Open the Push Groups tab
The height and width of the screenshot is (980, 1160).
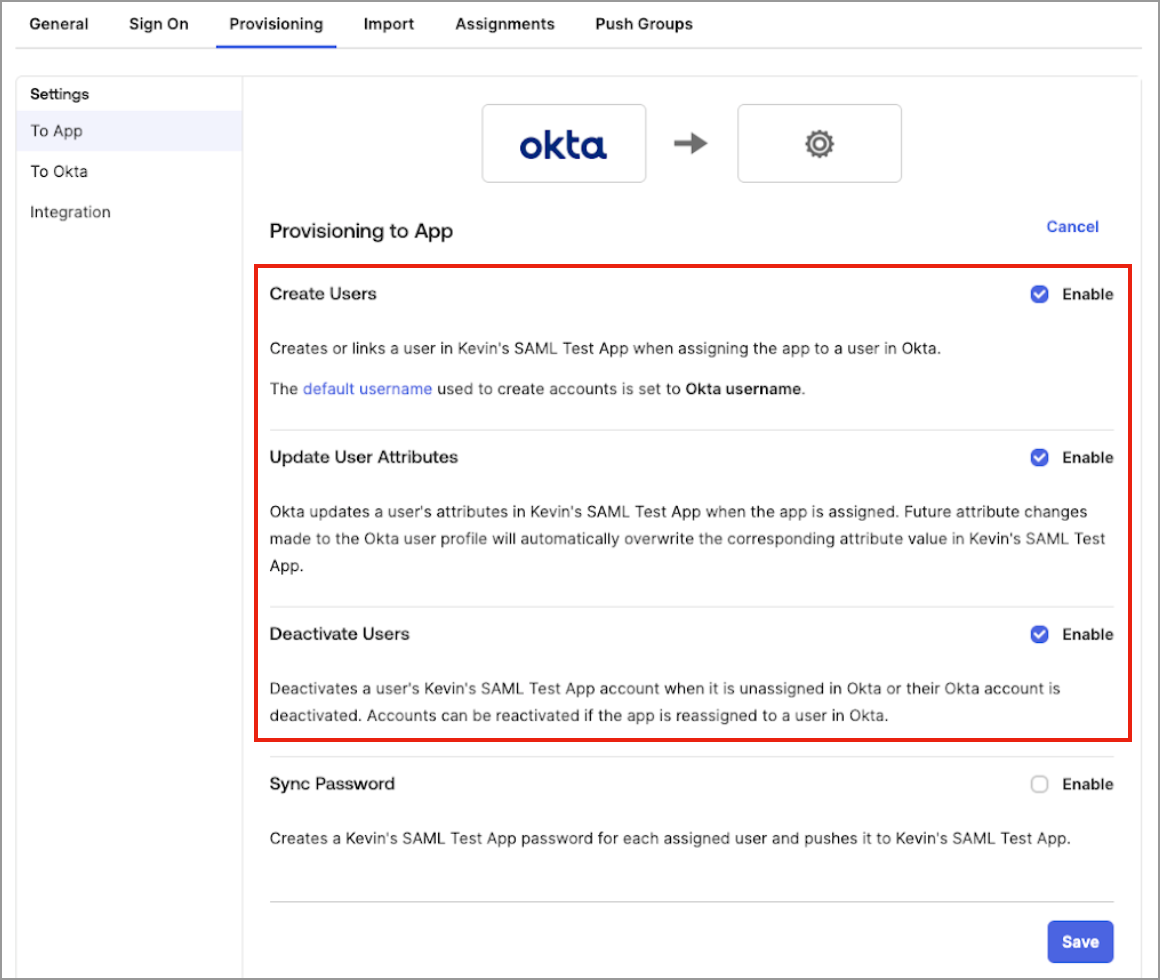[644, 24]
